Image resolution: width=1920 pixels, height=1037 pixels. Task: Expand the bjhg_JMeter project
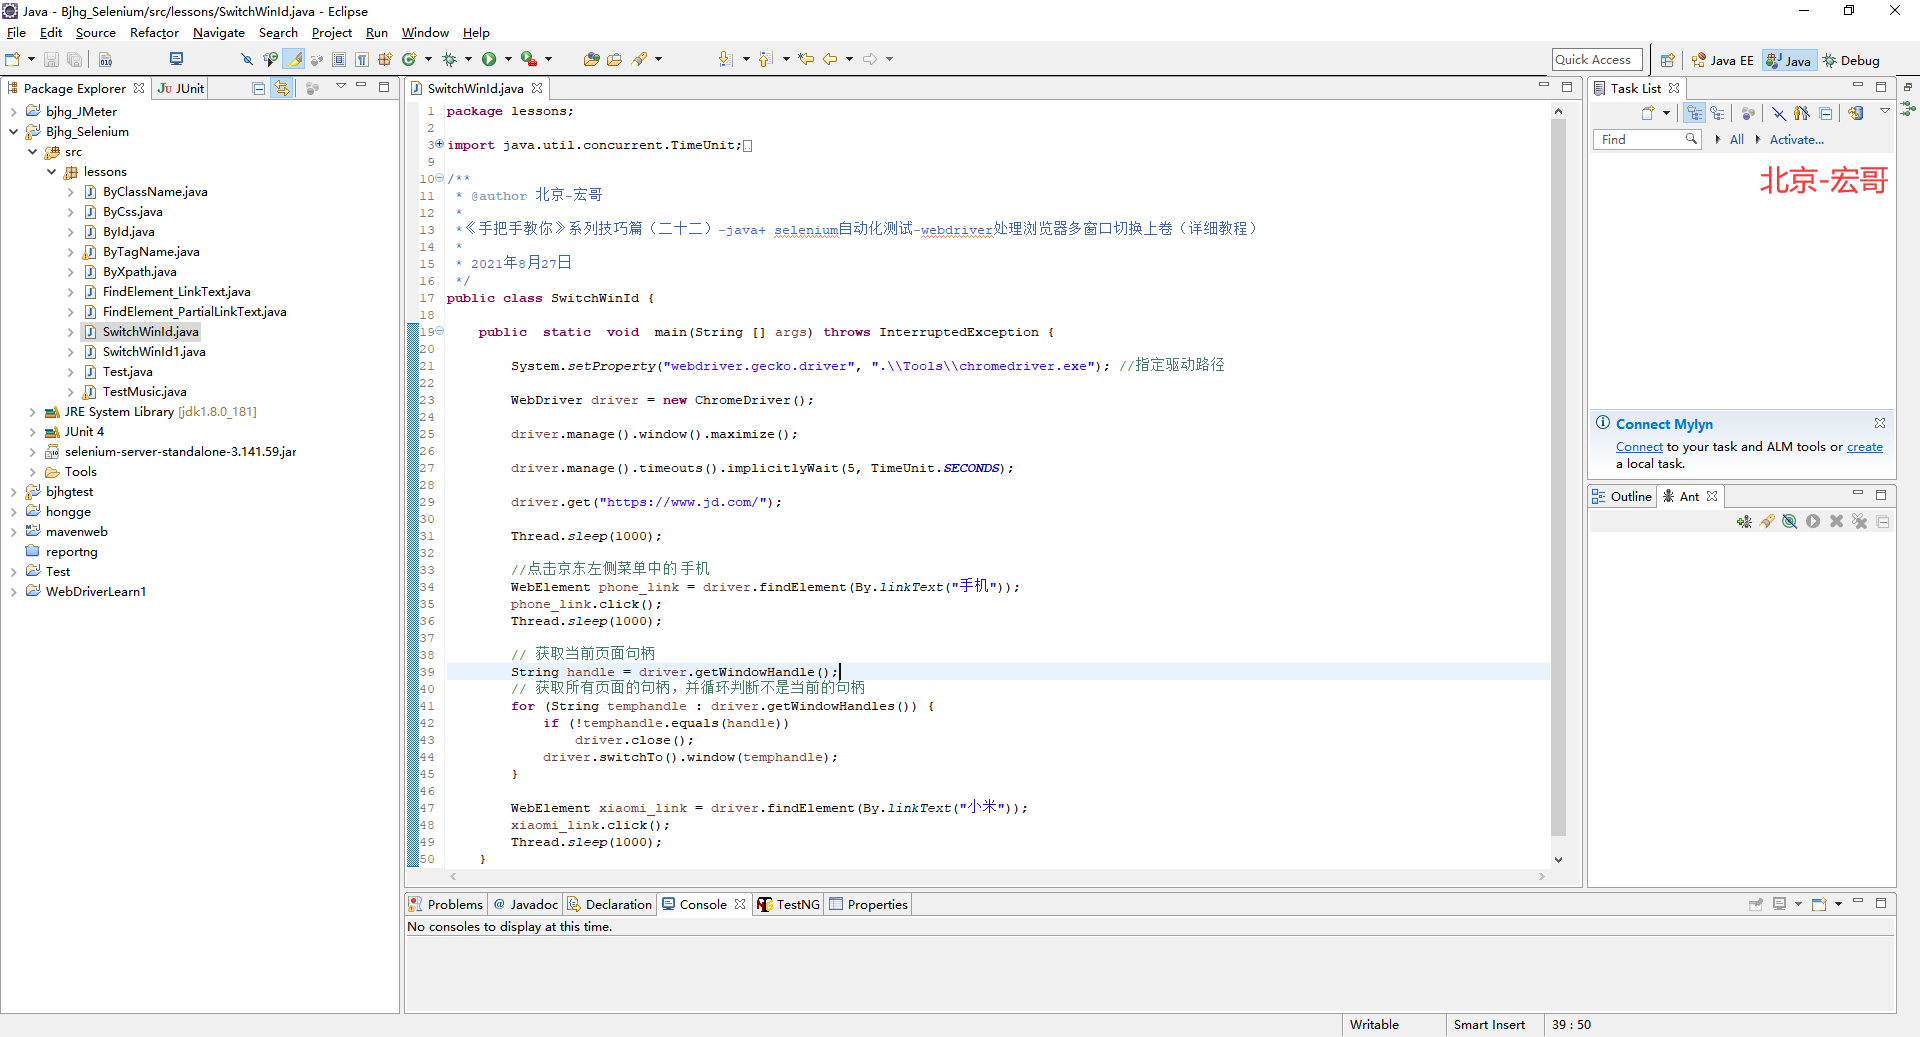pyautogui.click(x=13, y=112)
